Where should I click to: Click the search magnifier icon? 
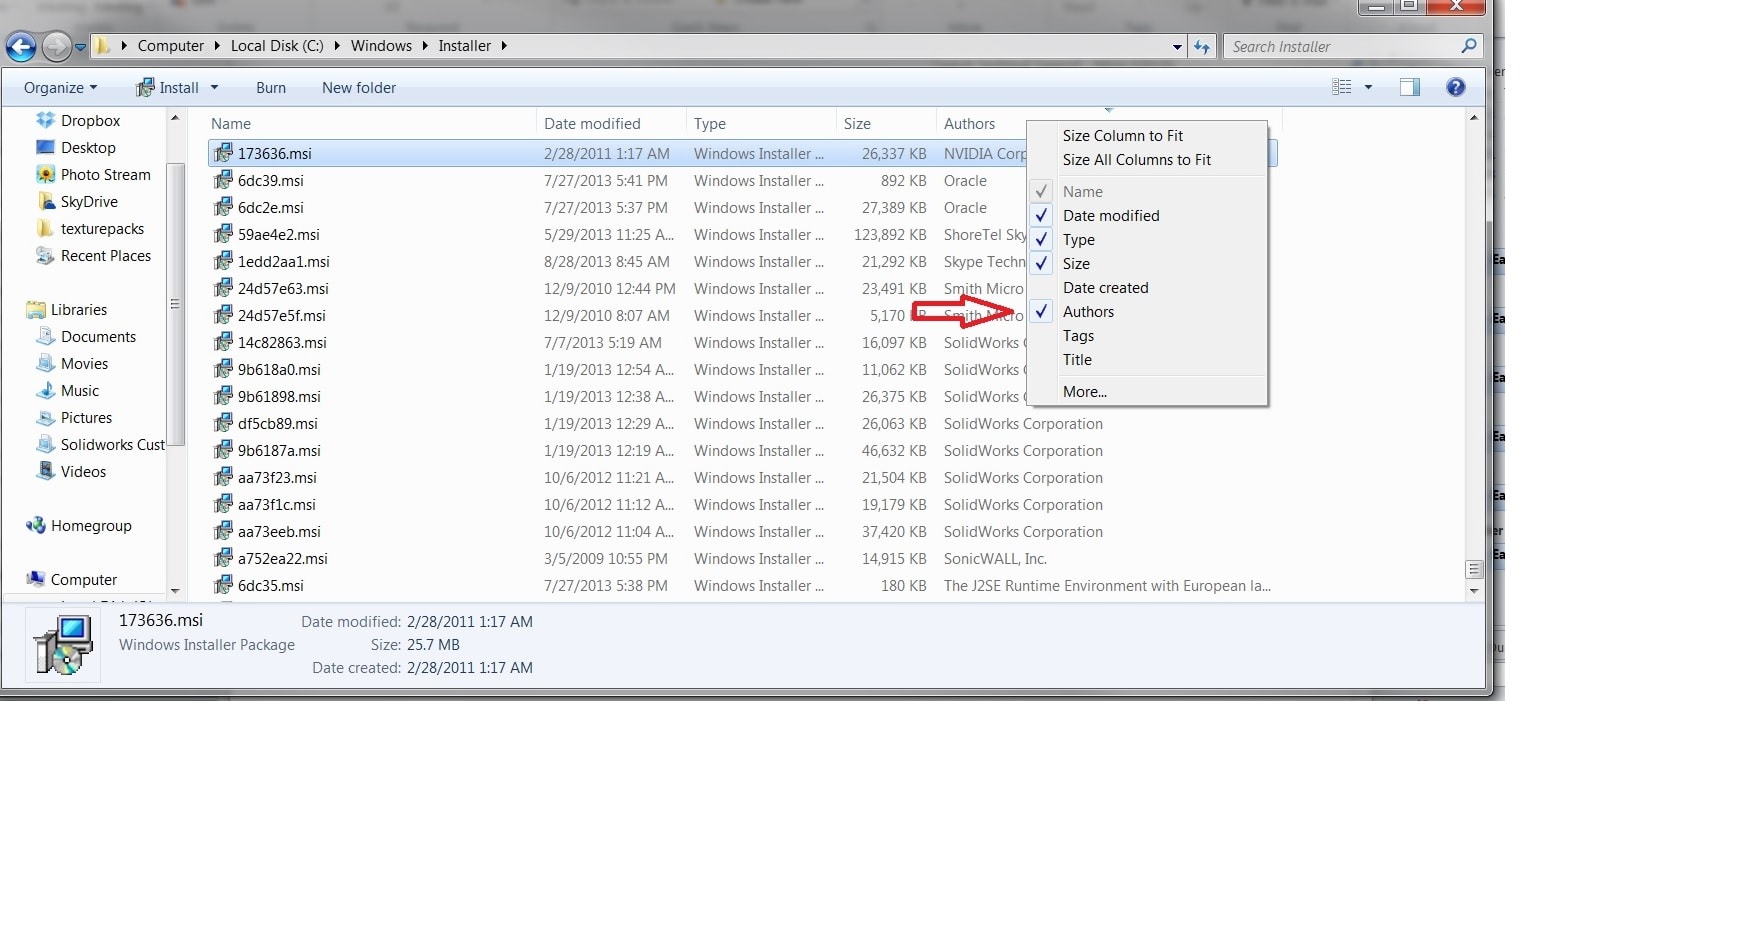(x=1468, y=46)
